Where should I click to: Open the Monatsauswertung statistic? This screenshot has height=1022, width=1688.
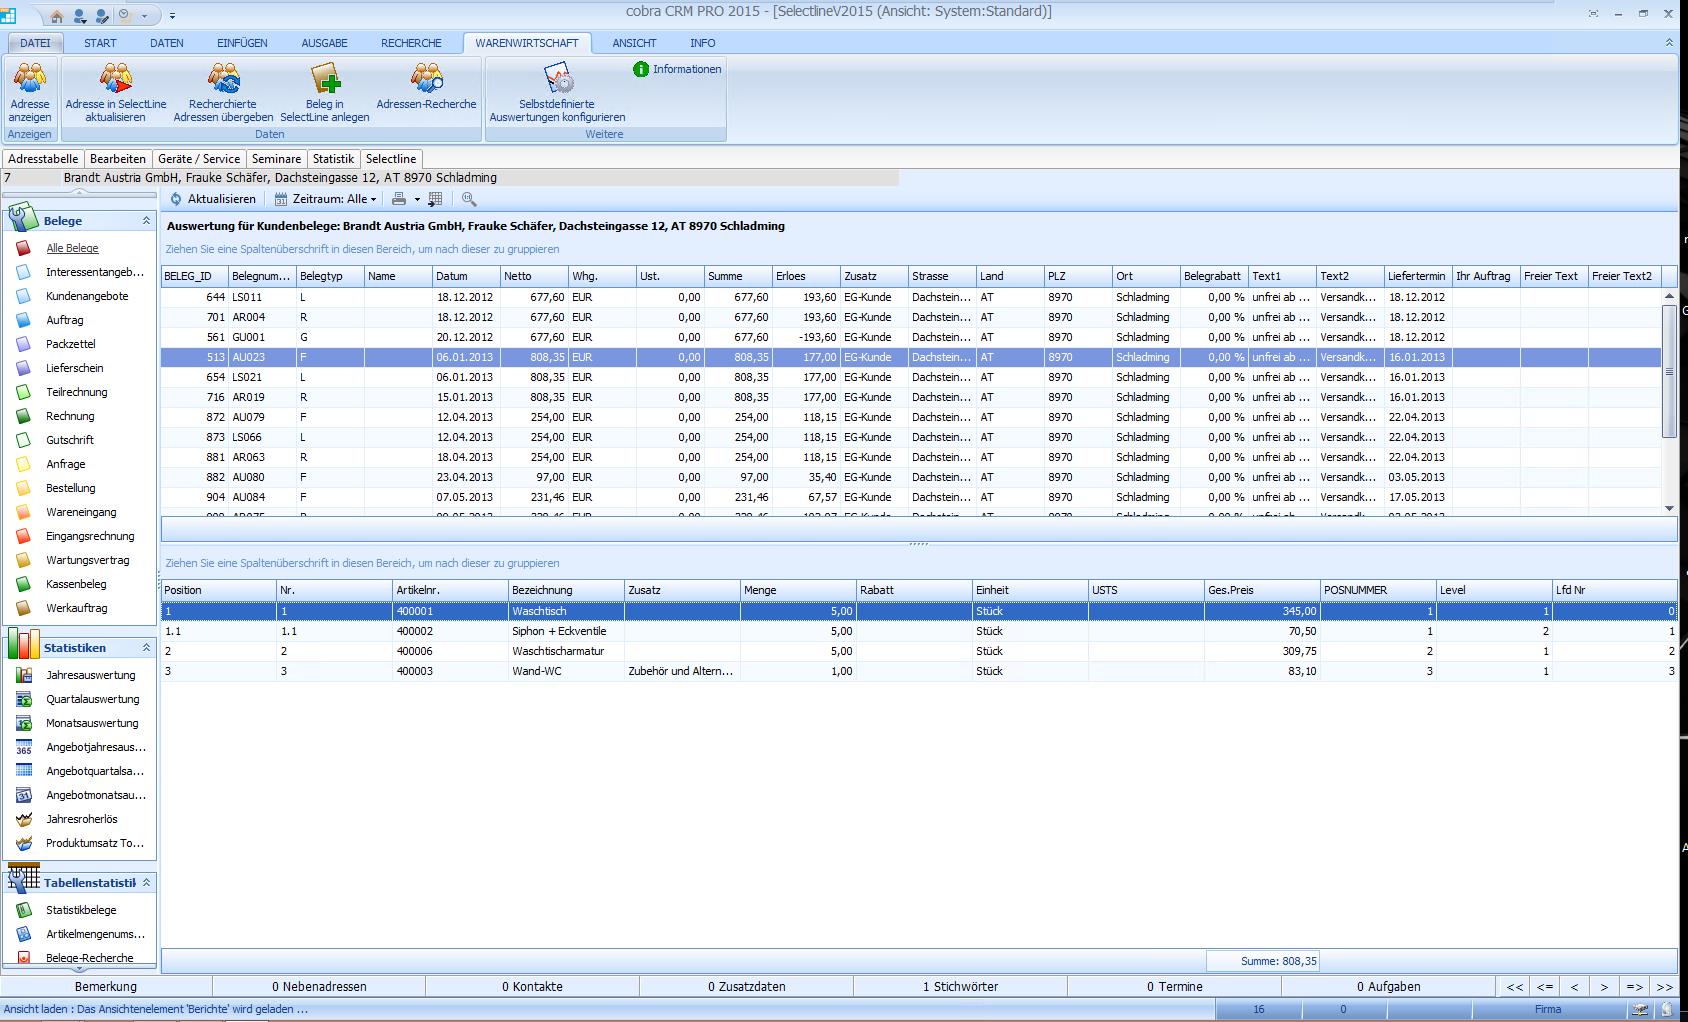[92, 723]
